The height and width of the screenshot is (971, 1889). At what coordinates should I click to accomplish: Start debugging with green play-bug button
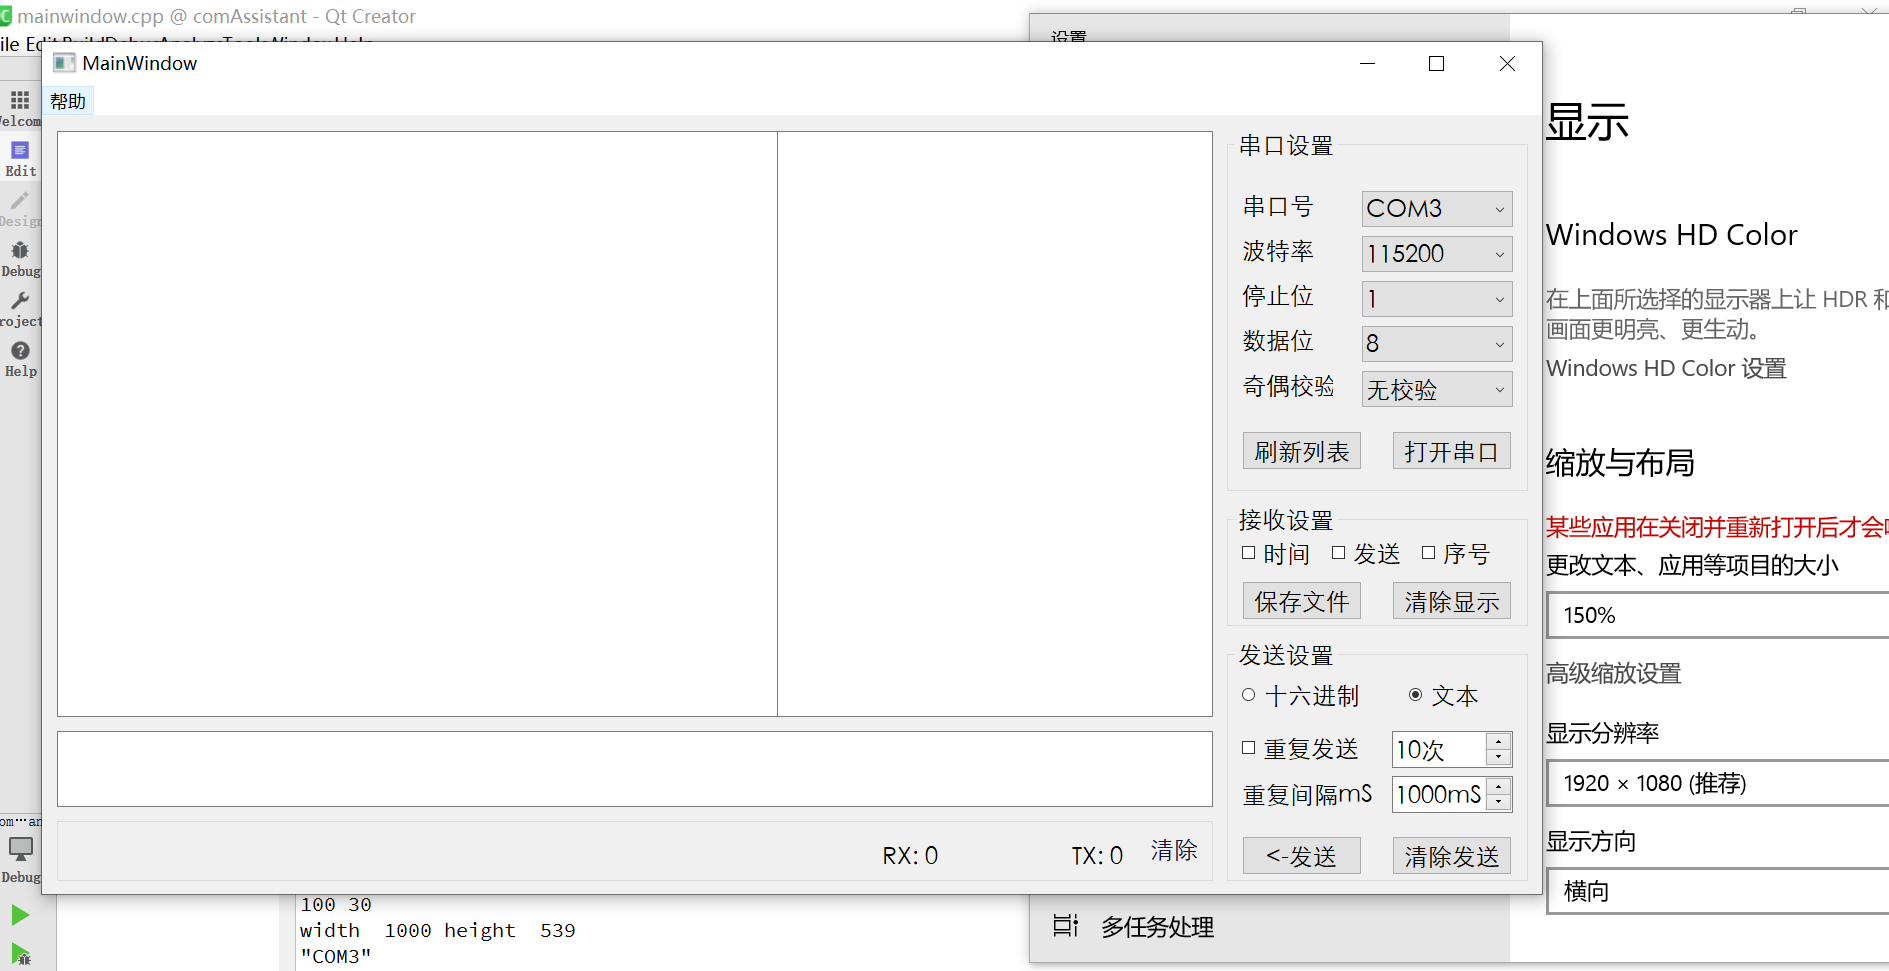pos(20,954)
